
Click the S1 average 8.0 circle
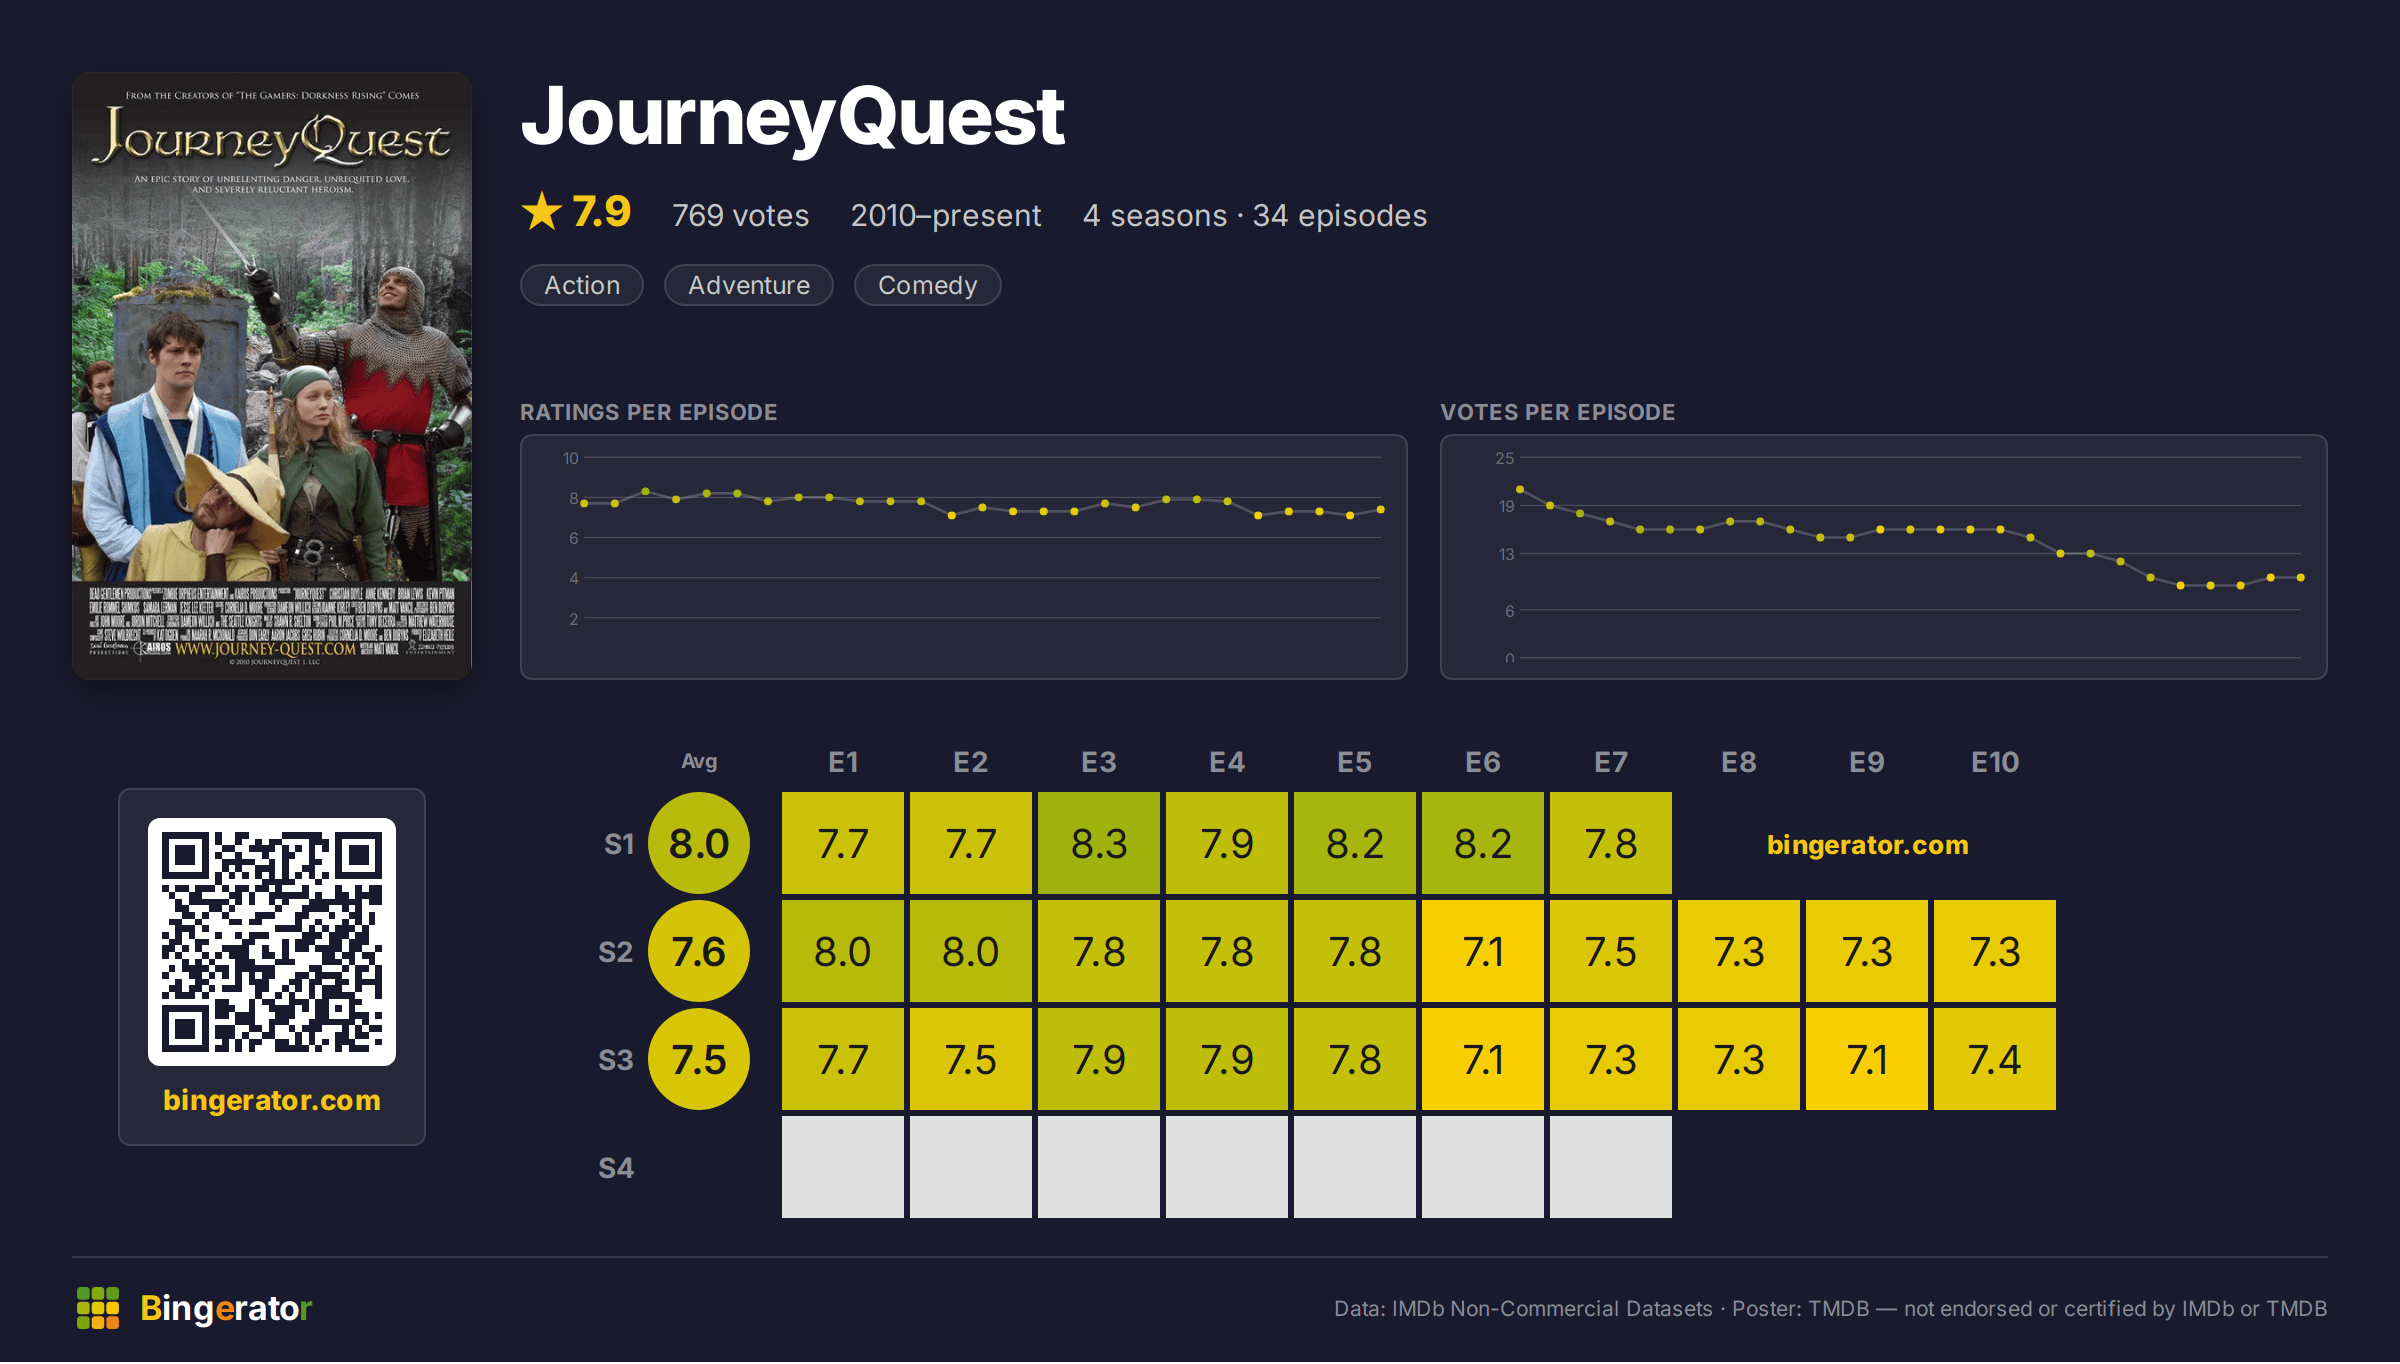click(x=699, y=843)
